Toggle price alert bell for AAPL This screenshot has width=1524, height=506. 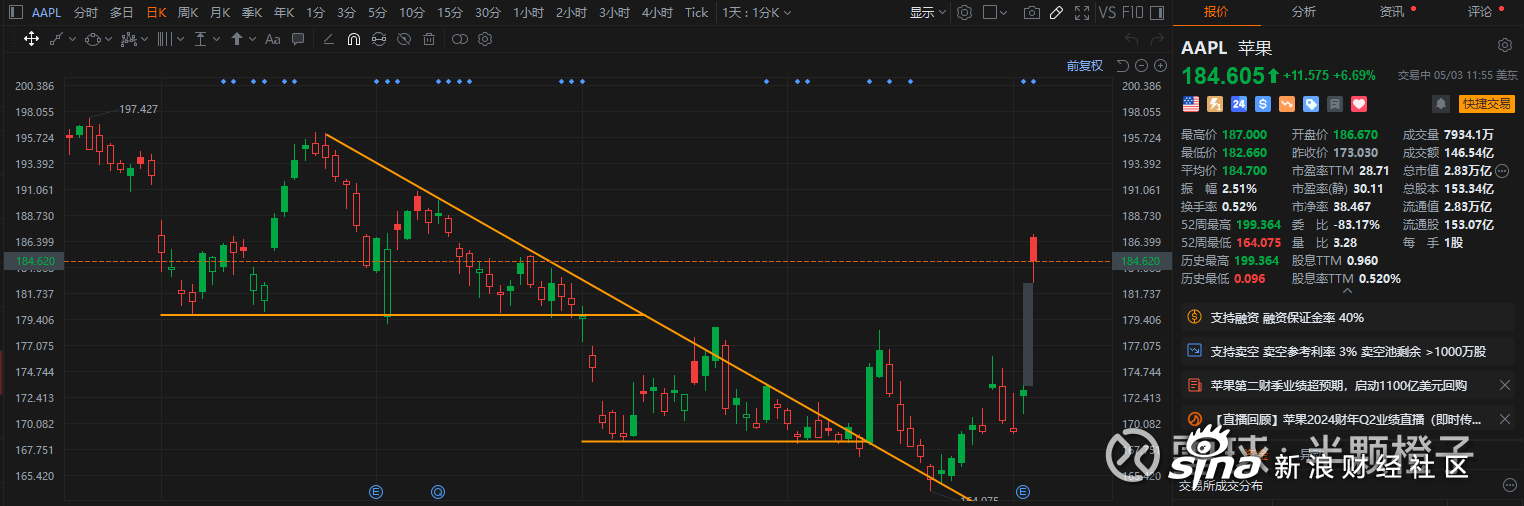pyautogui.click(x=1441, y=103)
